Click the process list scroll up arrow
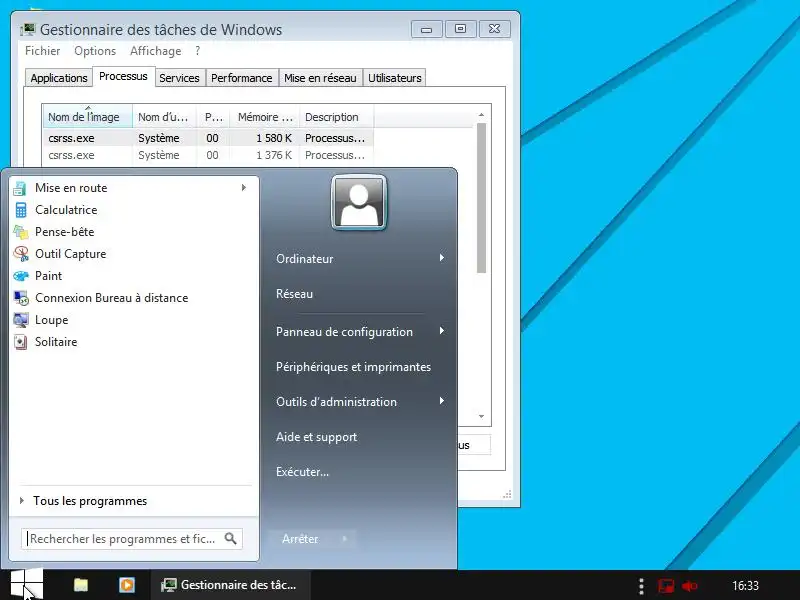The image size is (800, 600). point(481,115)
